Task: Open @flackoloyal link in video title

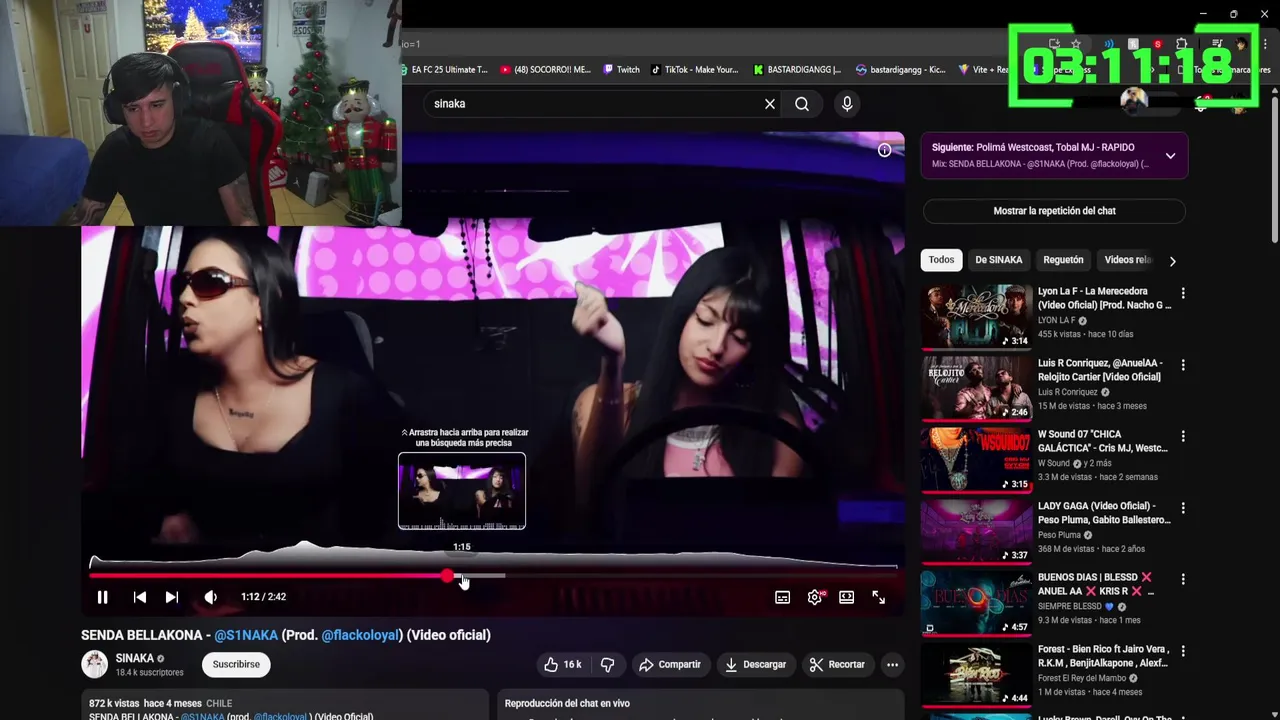Action: [361, 635]
